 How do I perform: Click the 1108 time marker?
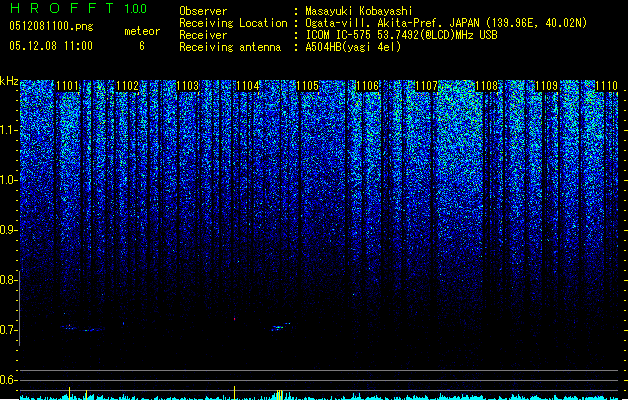[487, 86]
